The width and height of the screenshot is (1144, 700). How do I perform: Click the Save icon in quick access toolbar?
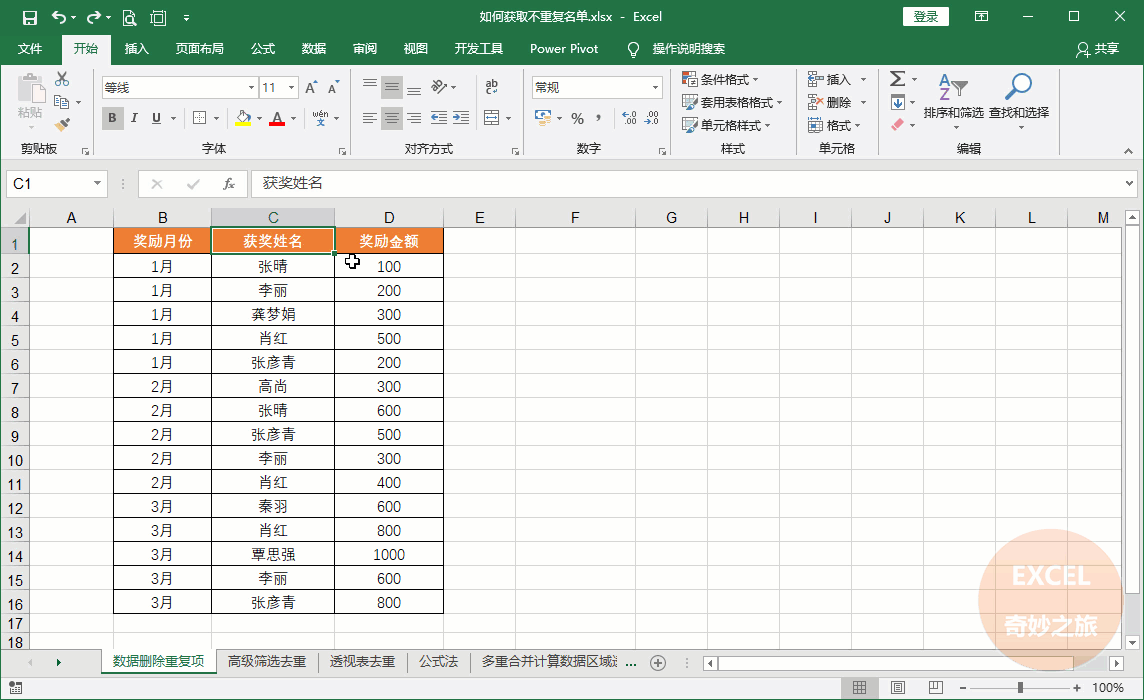pos(29,18)
